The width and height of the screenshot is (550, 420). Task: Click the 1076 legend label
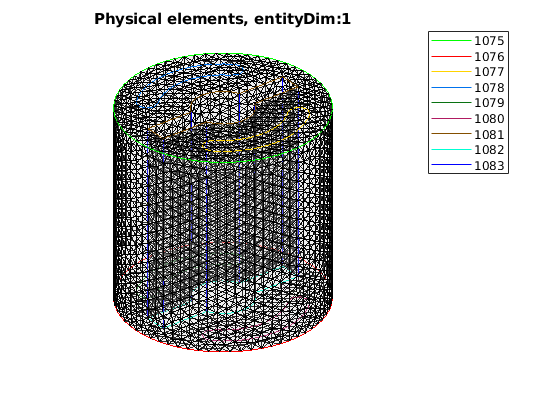(x=489, y=57)
